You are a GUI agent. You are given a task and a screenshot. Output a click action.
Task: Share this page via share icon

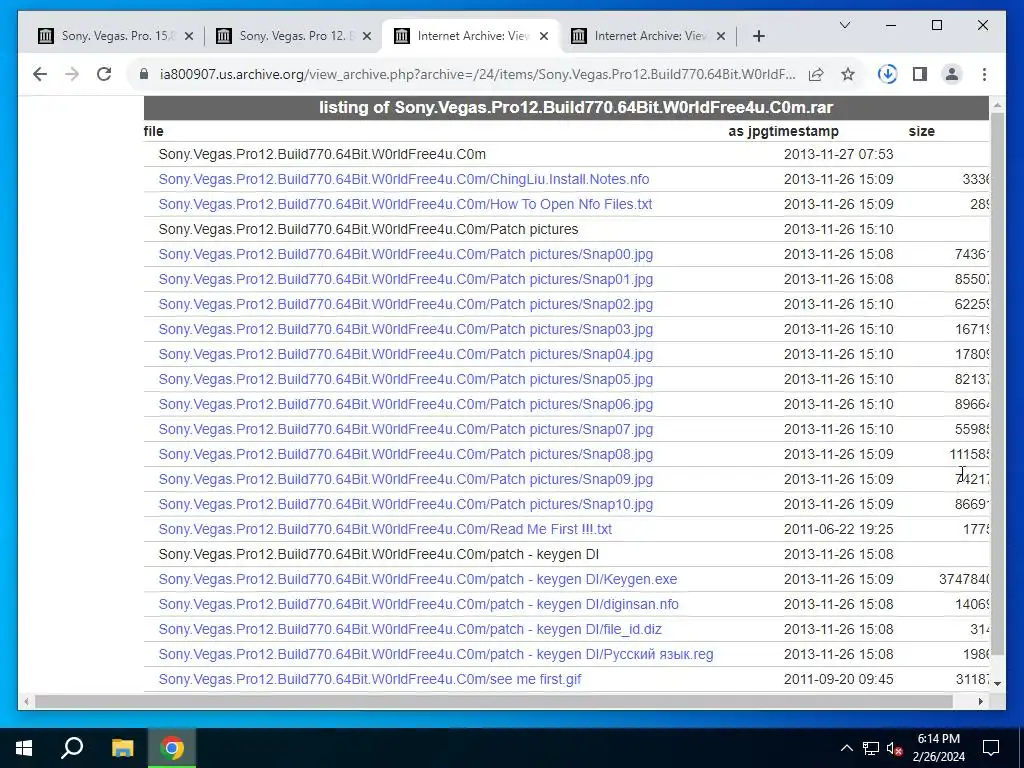[x=816, y=74]
